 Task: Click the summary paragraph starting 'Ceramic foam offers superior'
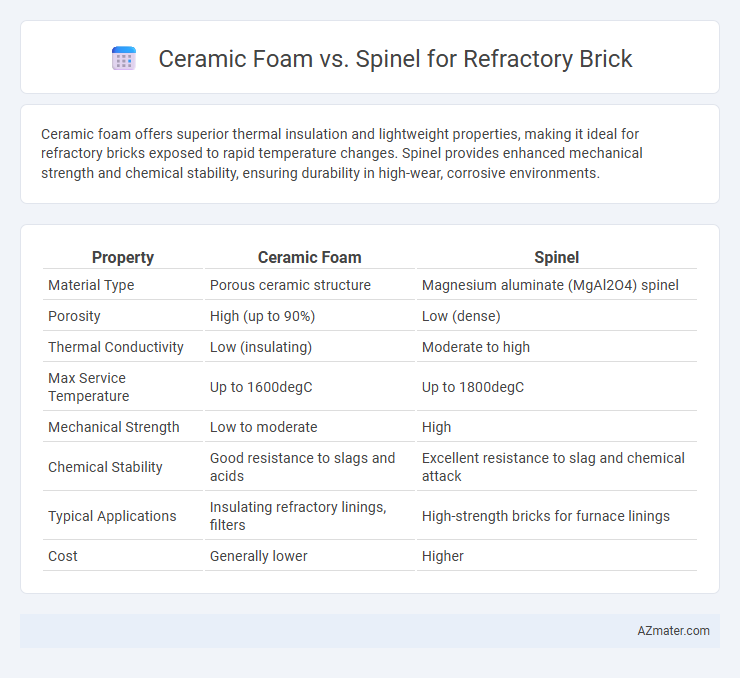[342, 153]
